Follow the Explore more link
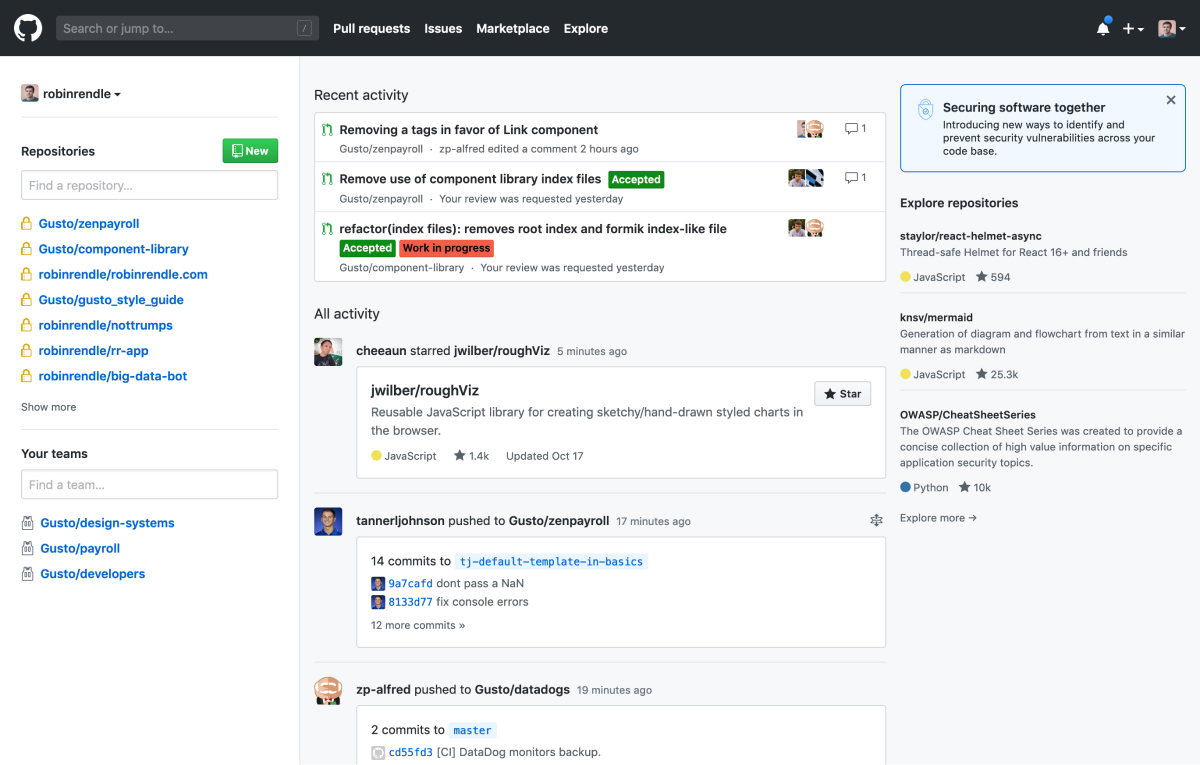The height and width of the screenshot is (765, 1200). tap(938, 518)
